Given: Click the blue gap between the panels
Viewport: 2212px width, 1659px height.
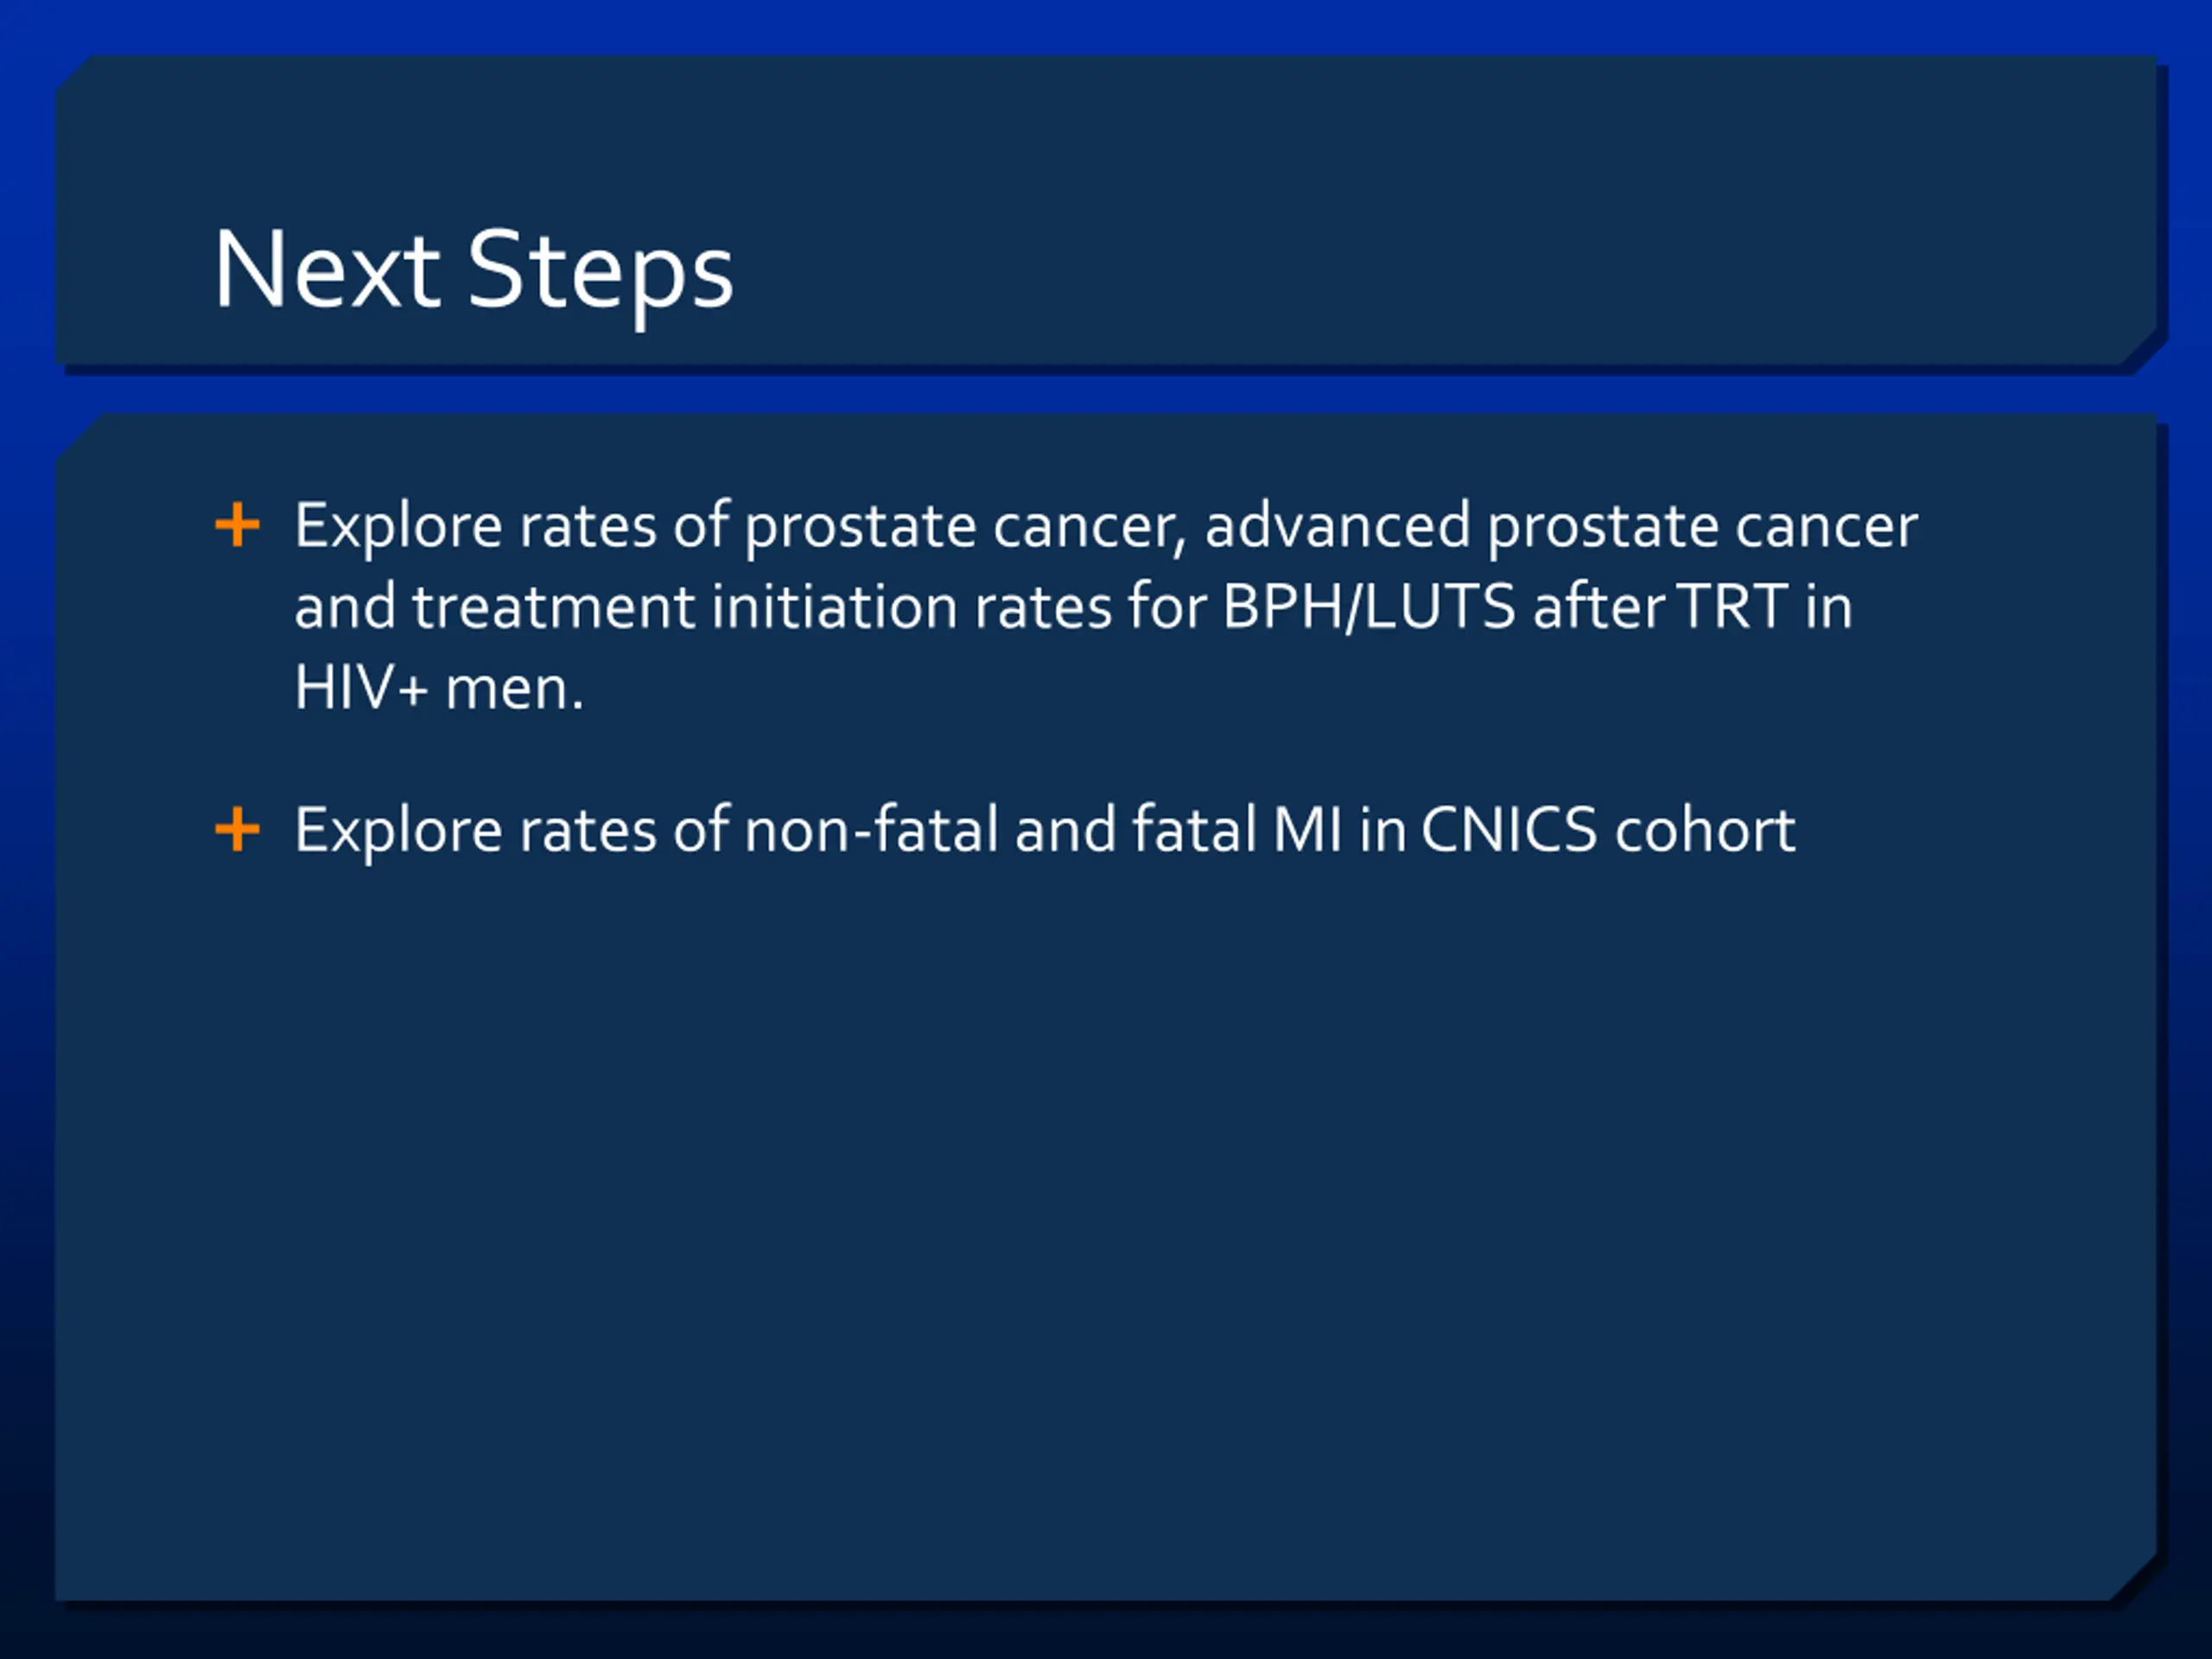Looking at the screenshot, I should pyautogui.click(x=1100, y=392).
